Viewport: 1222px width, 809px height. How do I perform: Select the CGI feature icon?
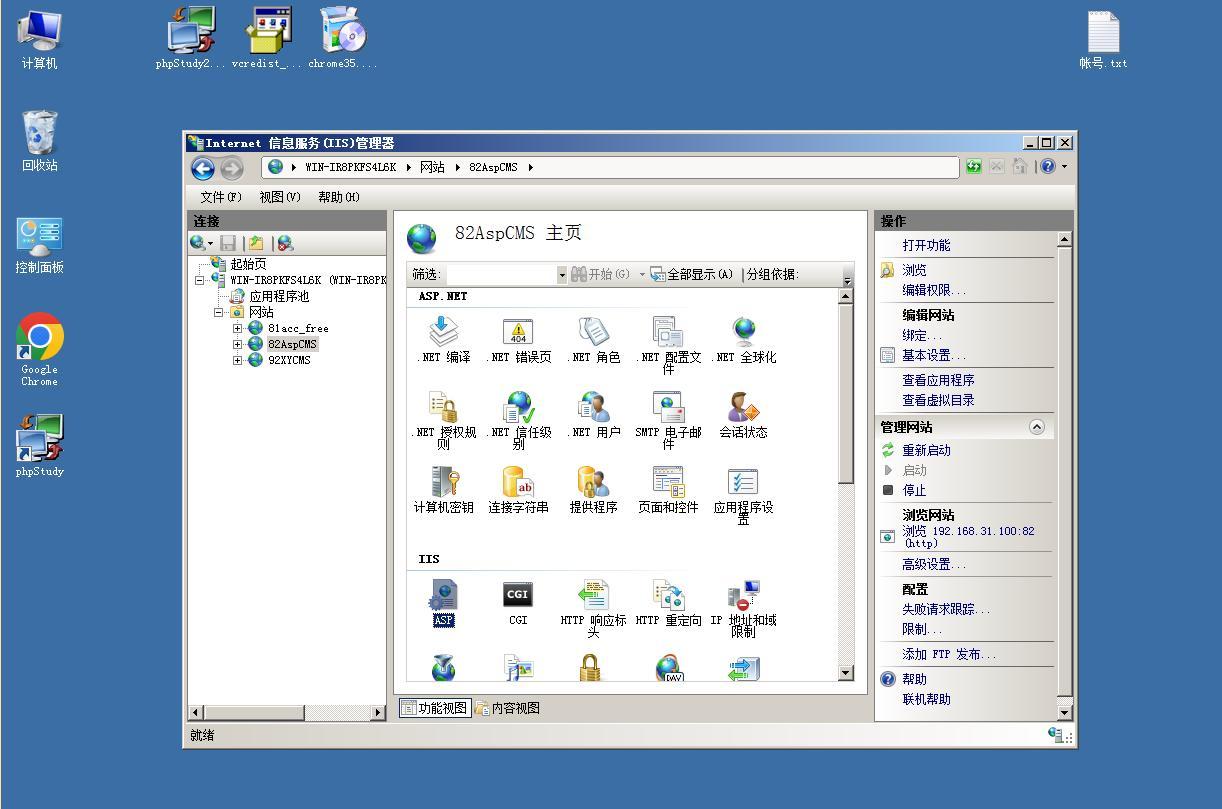[518, 603]
